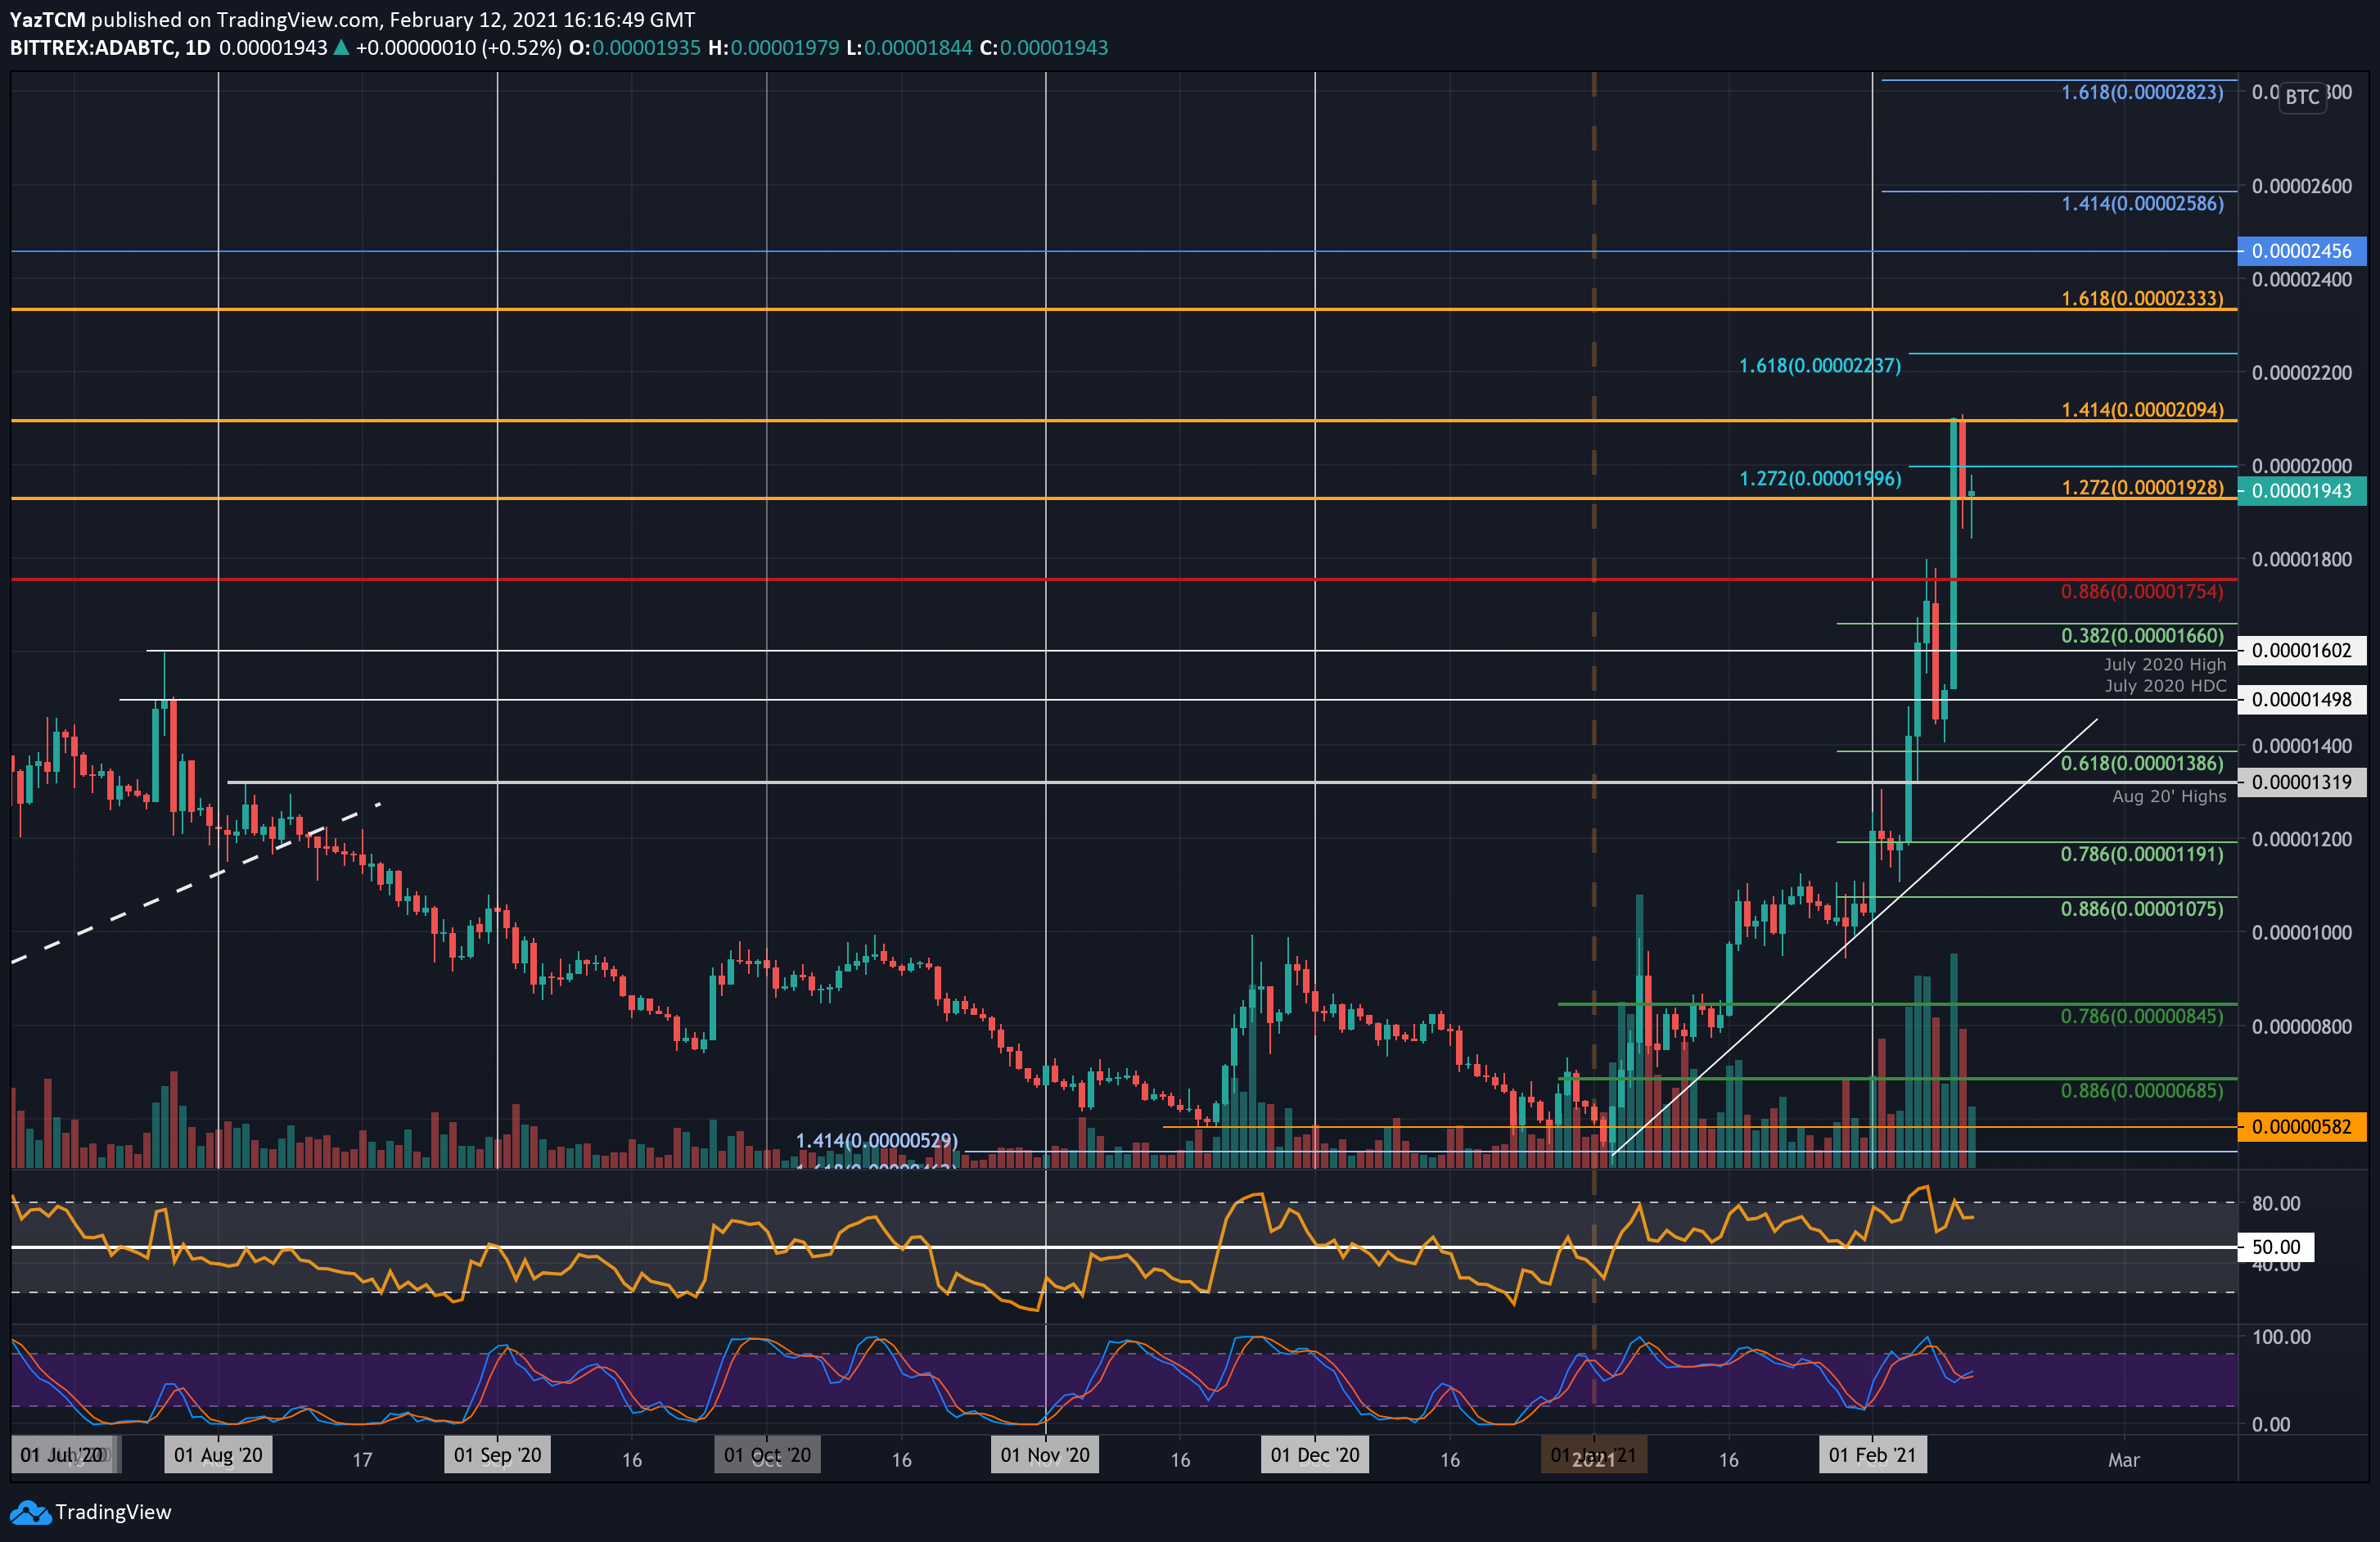Toggle the '01 Feb '21' highlighted date marker
Viewport: 2380px width, 1542px height.
[x=1873, y=1455]
